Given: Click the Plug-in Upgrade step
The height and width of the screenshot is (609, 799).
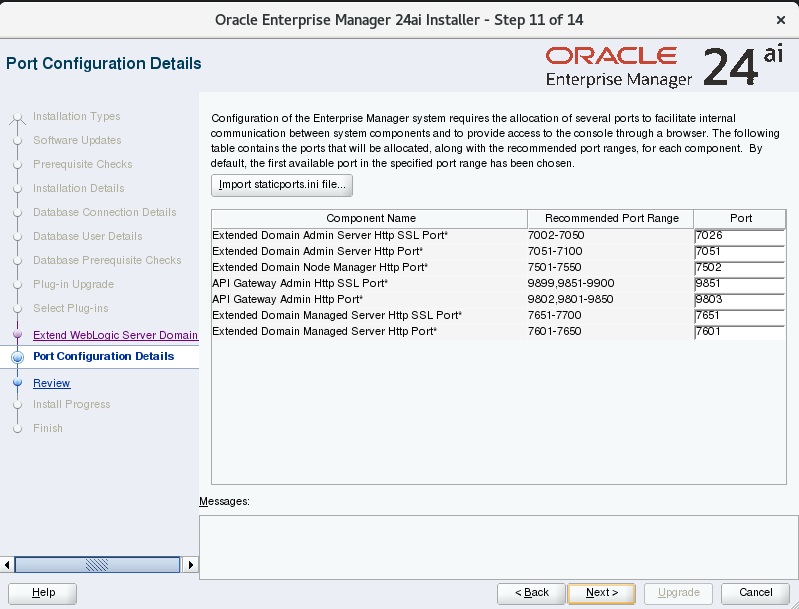Looking at the screenshot, I should pos(73,284).
